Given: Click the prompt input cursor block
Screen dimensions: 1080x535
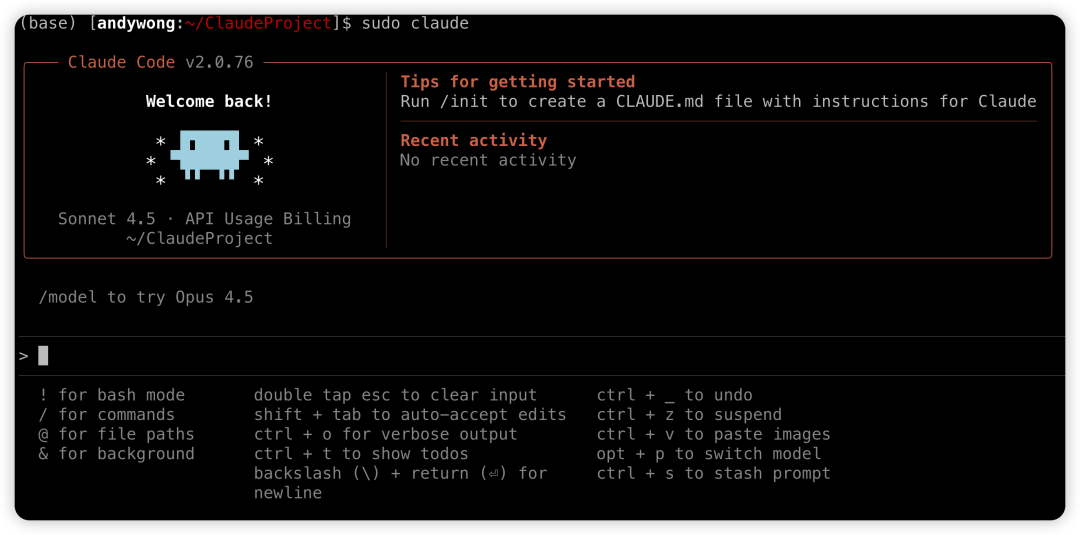Looking at the screenshot, I should tap(43, 356).
